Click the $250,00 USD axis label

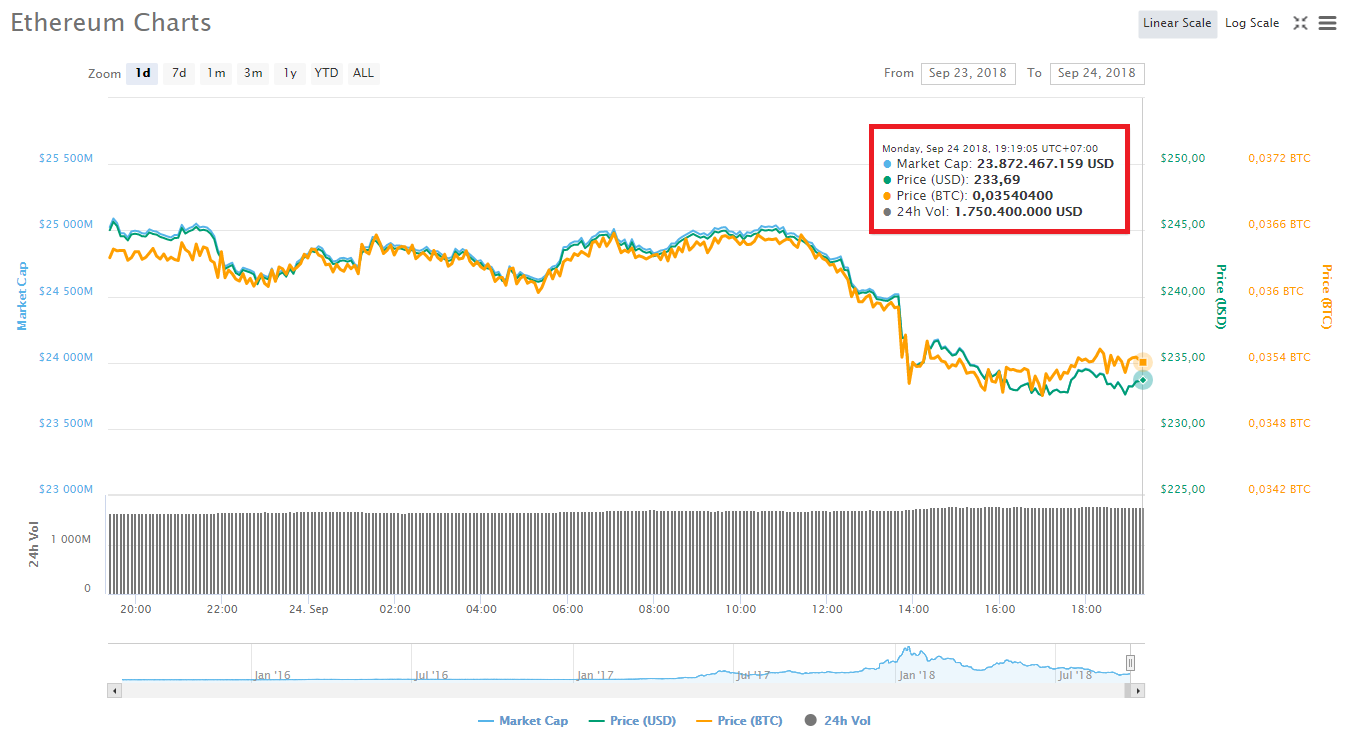pyautogui.click(x=1182, y=158)
